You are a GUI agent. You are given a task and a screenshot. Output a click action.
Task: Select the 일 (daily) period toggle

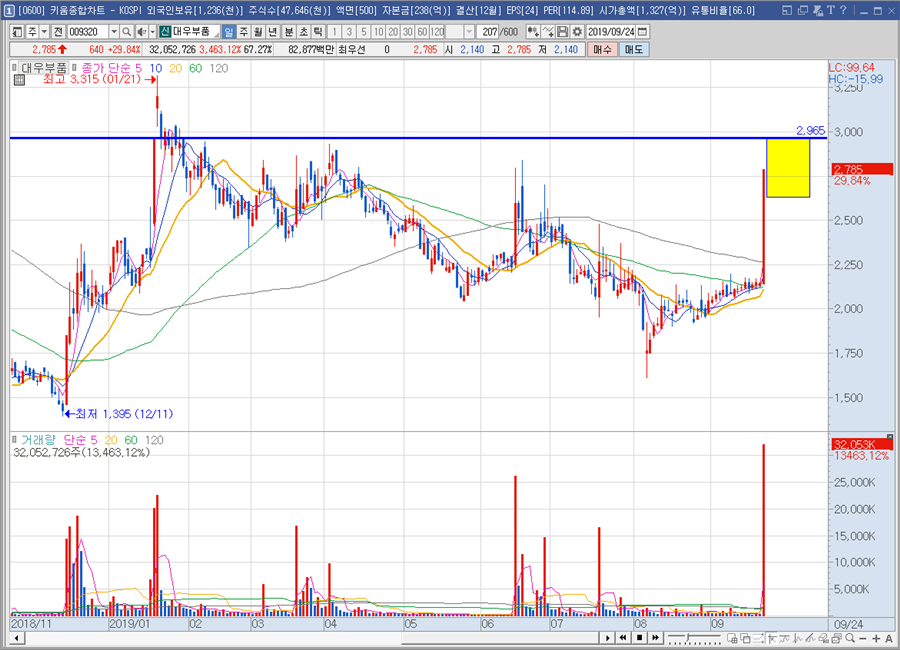tap(228, 32)
